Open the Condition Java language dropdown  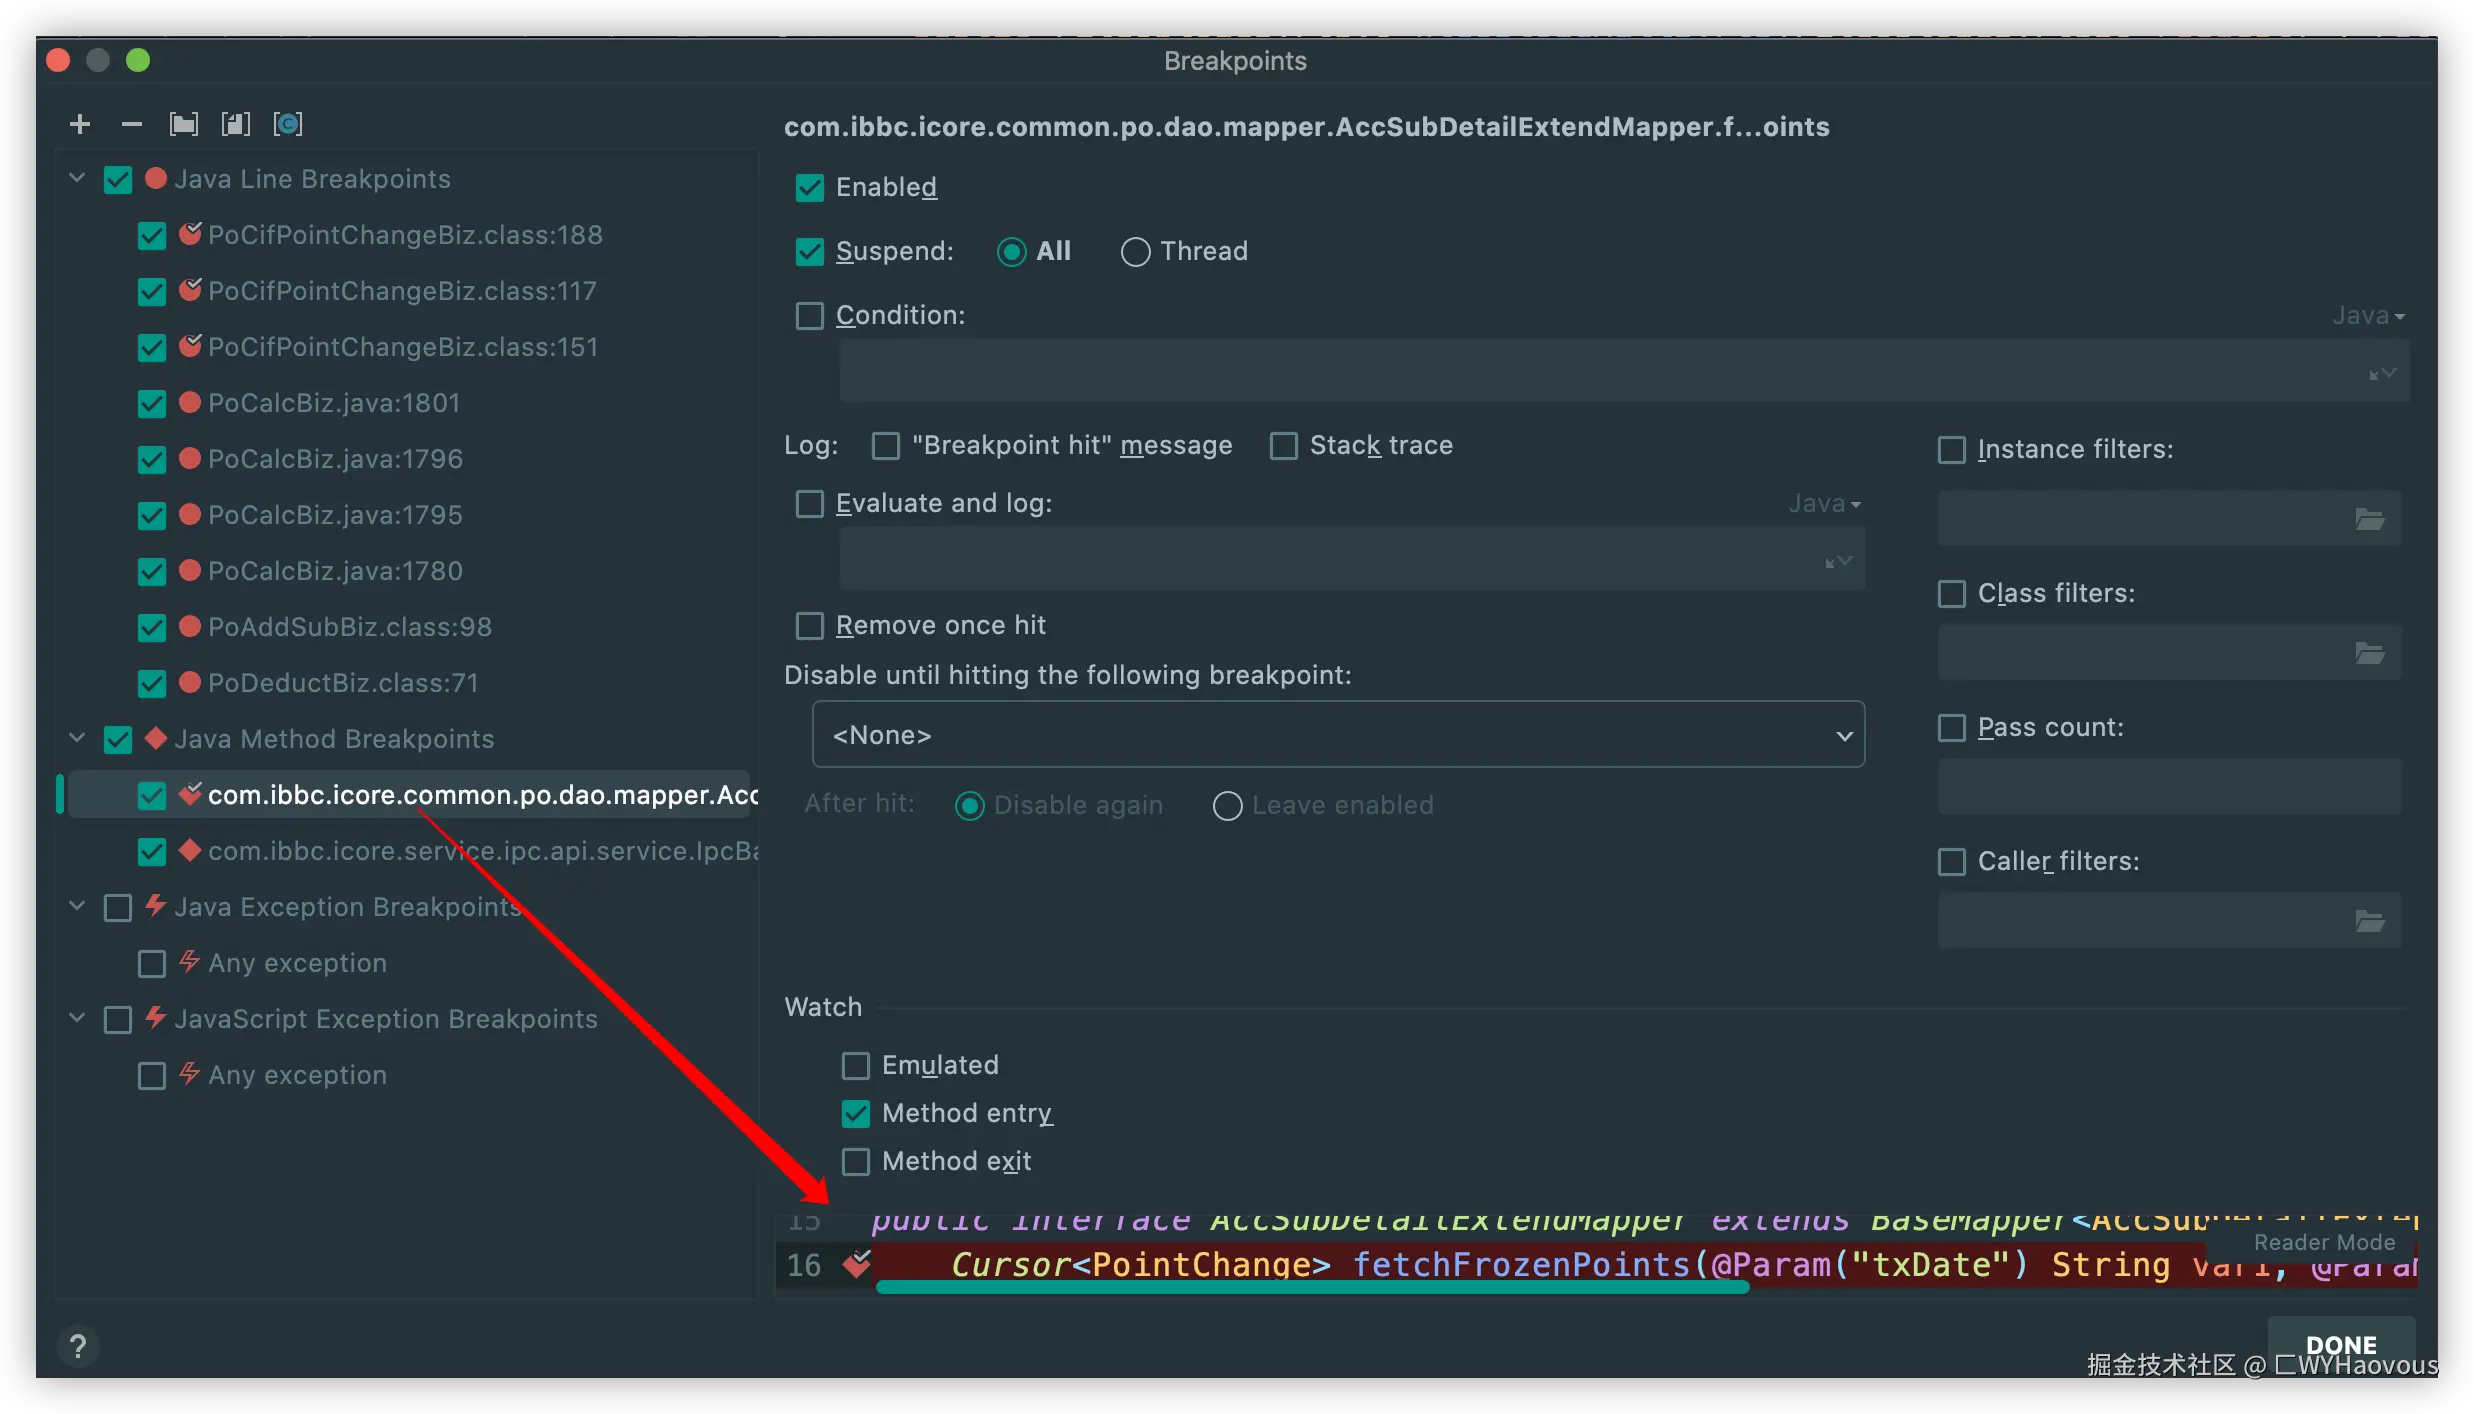pos(2367,316)
